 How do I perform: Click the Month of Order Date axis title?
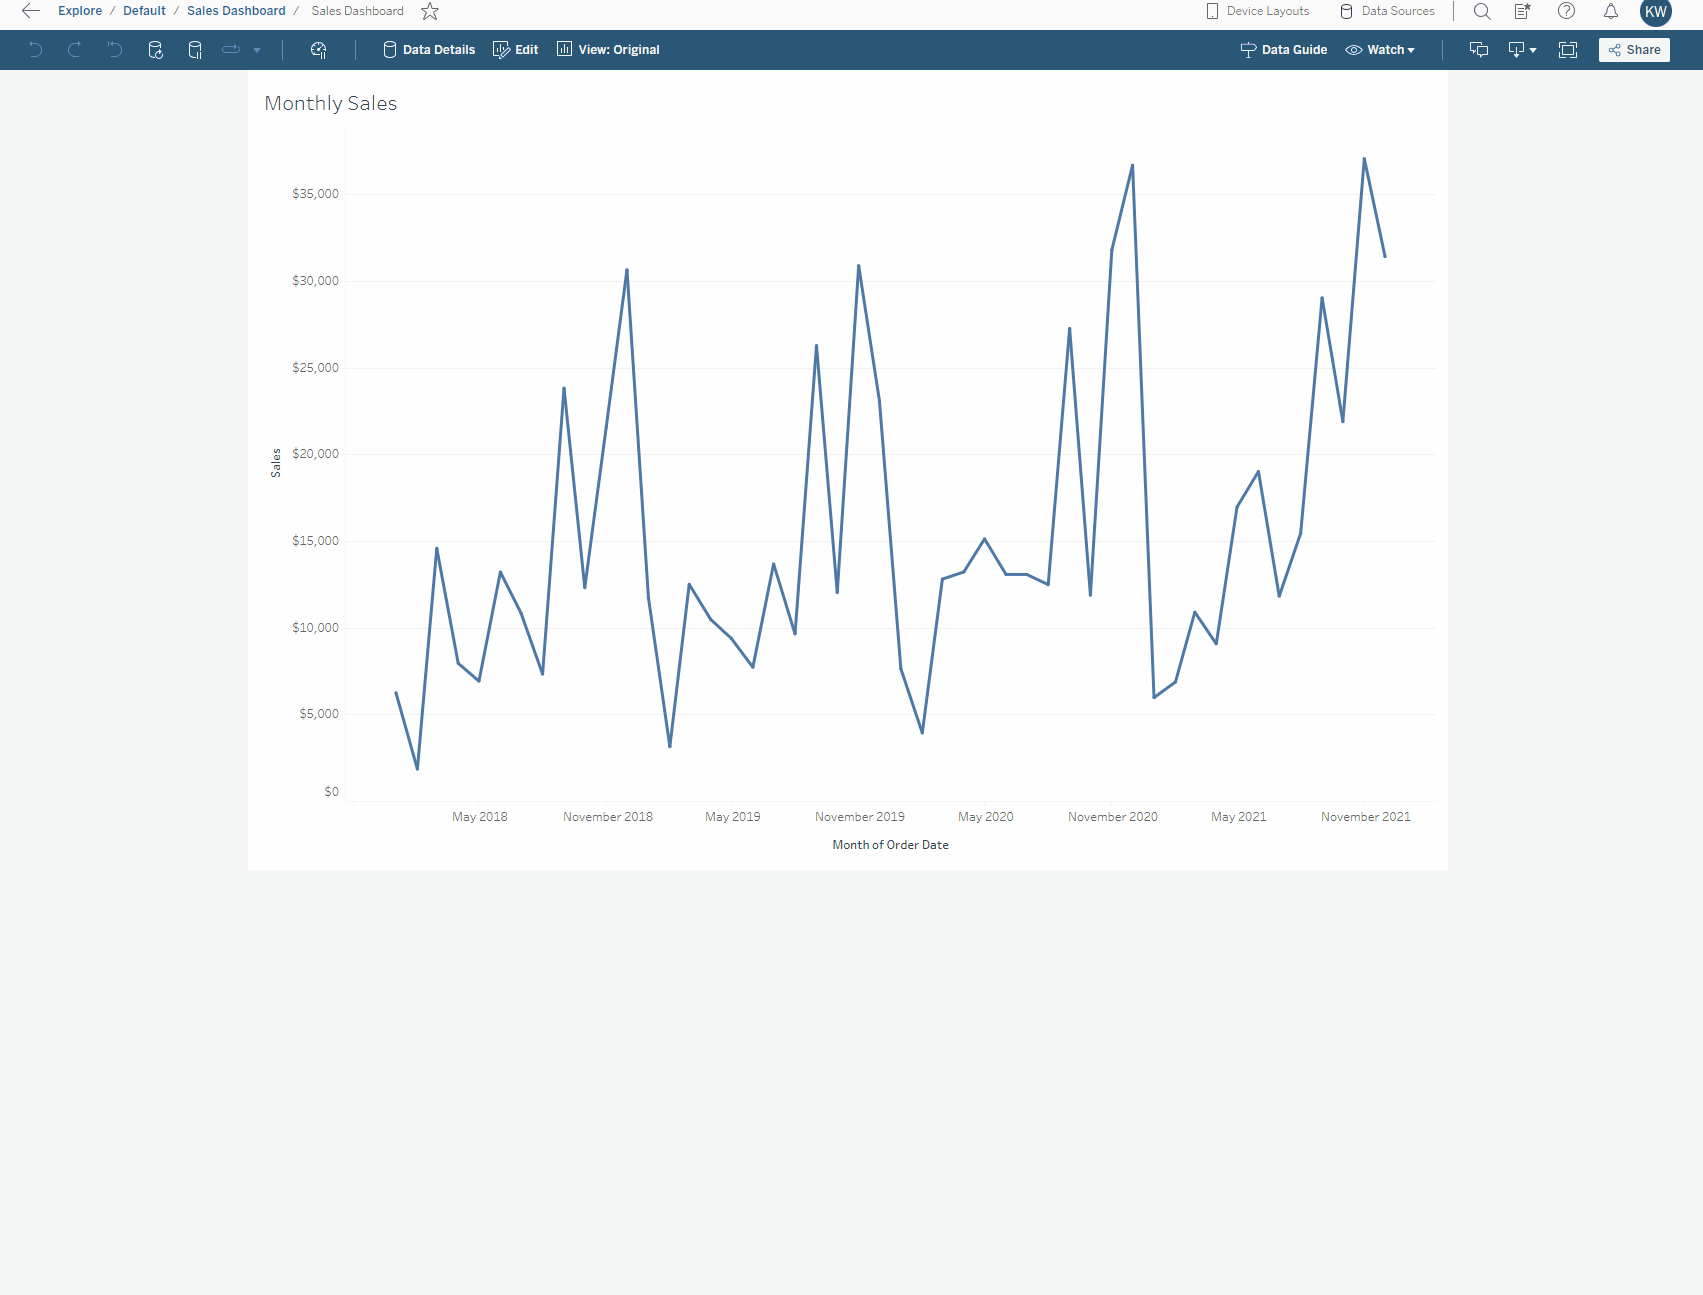click(x=891, y=845)
